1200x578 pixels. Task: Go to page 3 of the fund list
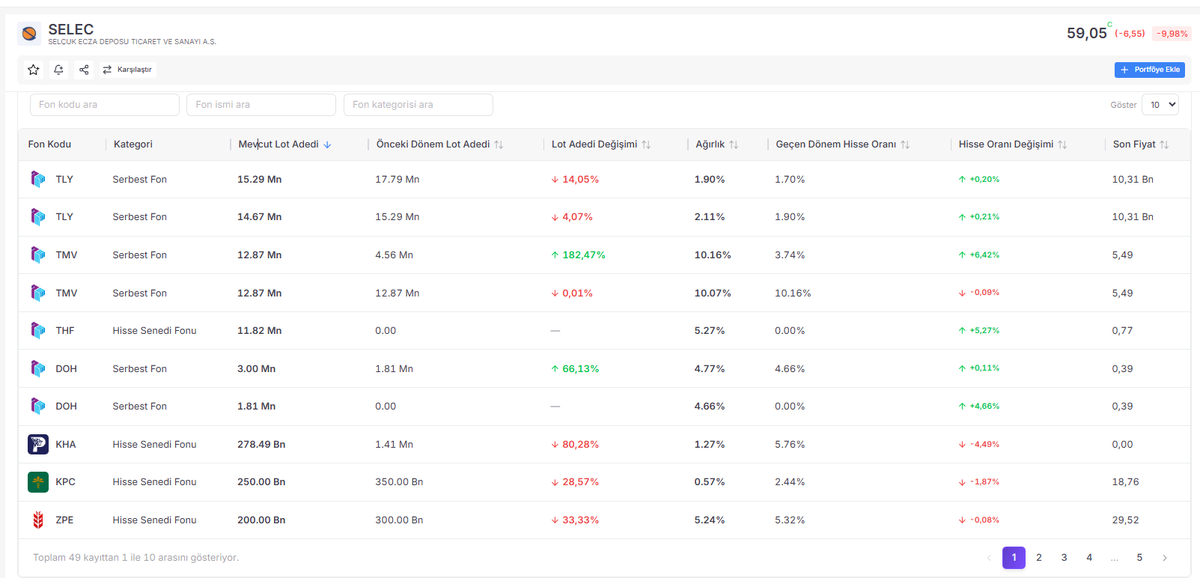click(x=1064, y=558)
